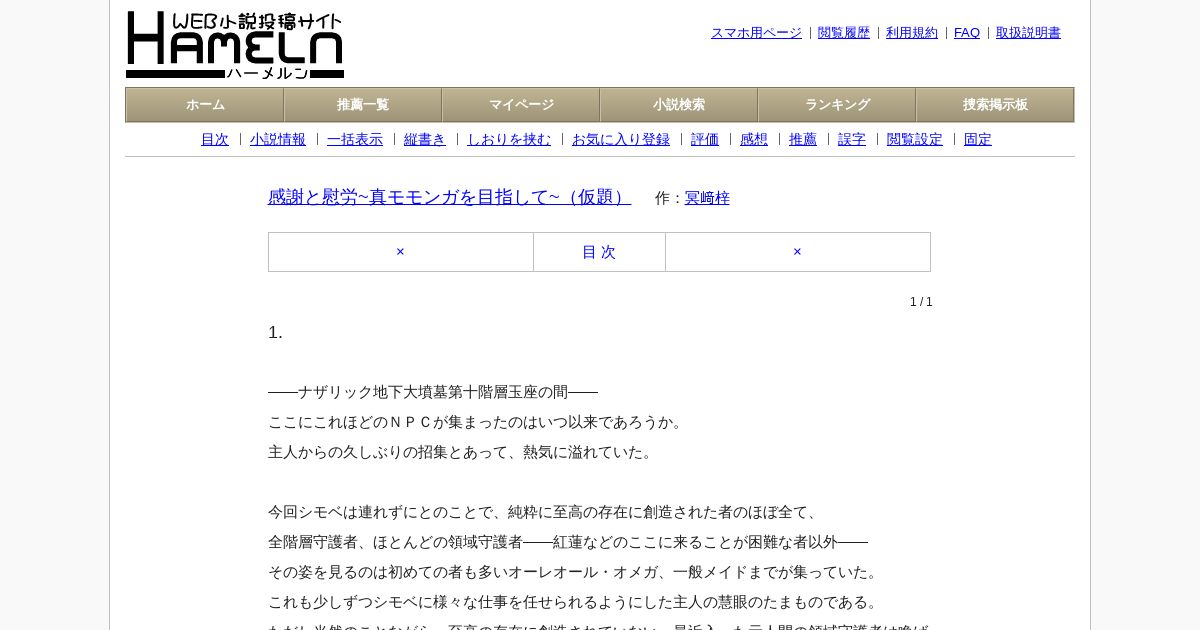
Task: Open 捜索掲示板 navigation tab
Action: coord(995,105)
